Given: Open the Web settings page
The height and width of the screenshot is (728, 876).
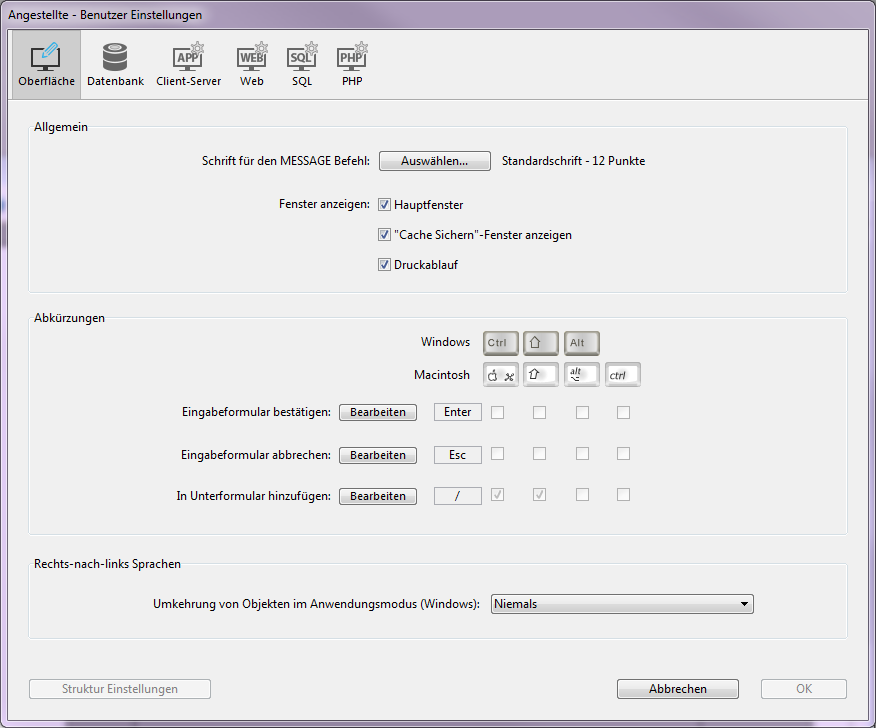Looking at the screenshot, I should pos(252,65).
